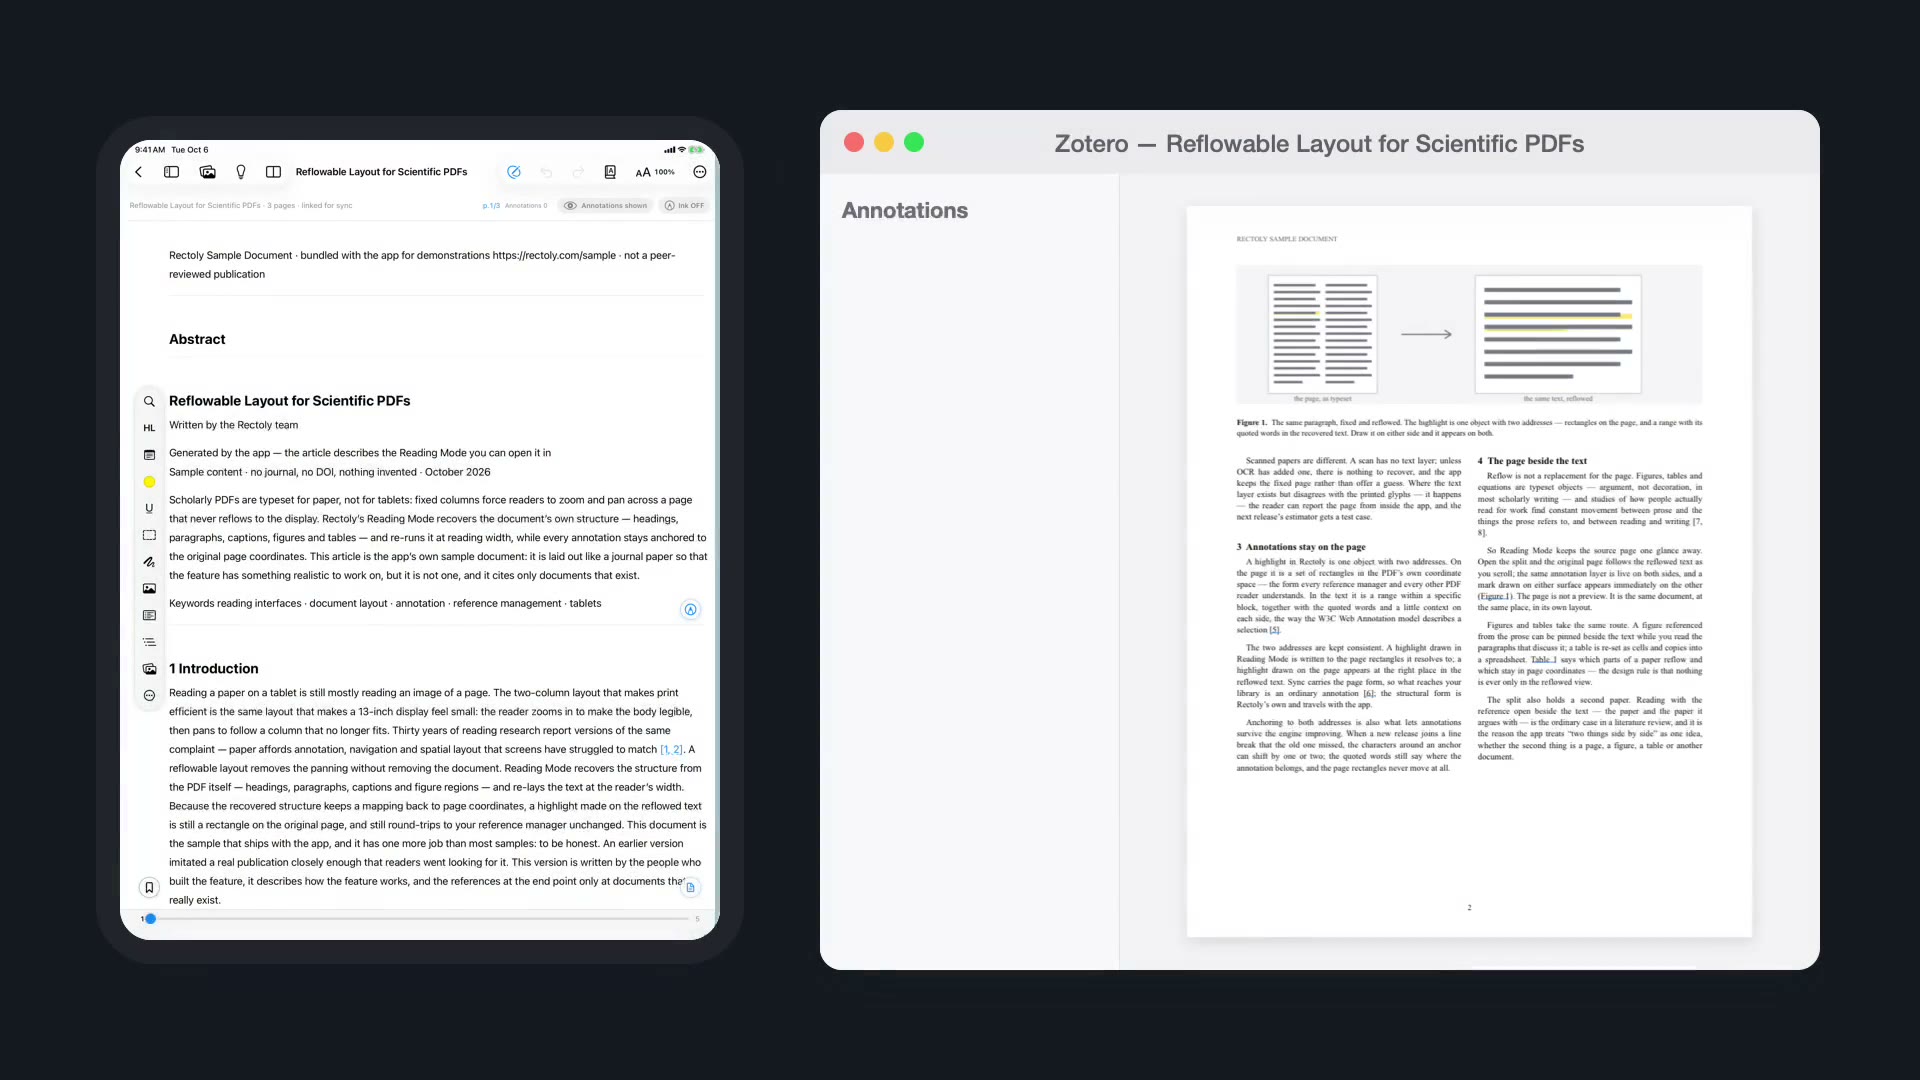This screenshot has height=1080, width=1920.
Task: Select the HL highlight tool
Action: (149, 428)
